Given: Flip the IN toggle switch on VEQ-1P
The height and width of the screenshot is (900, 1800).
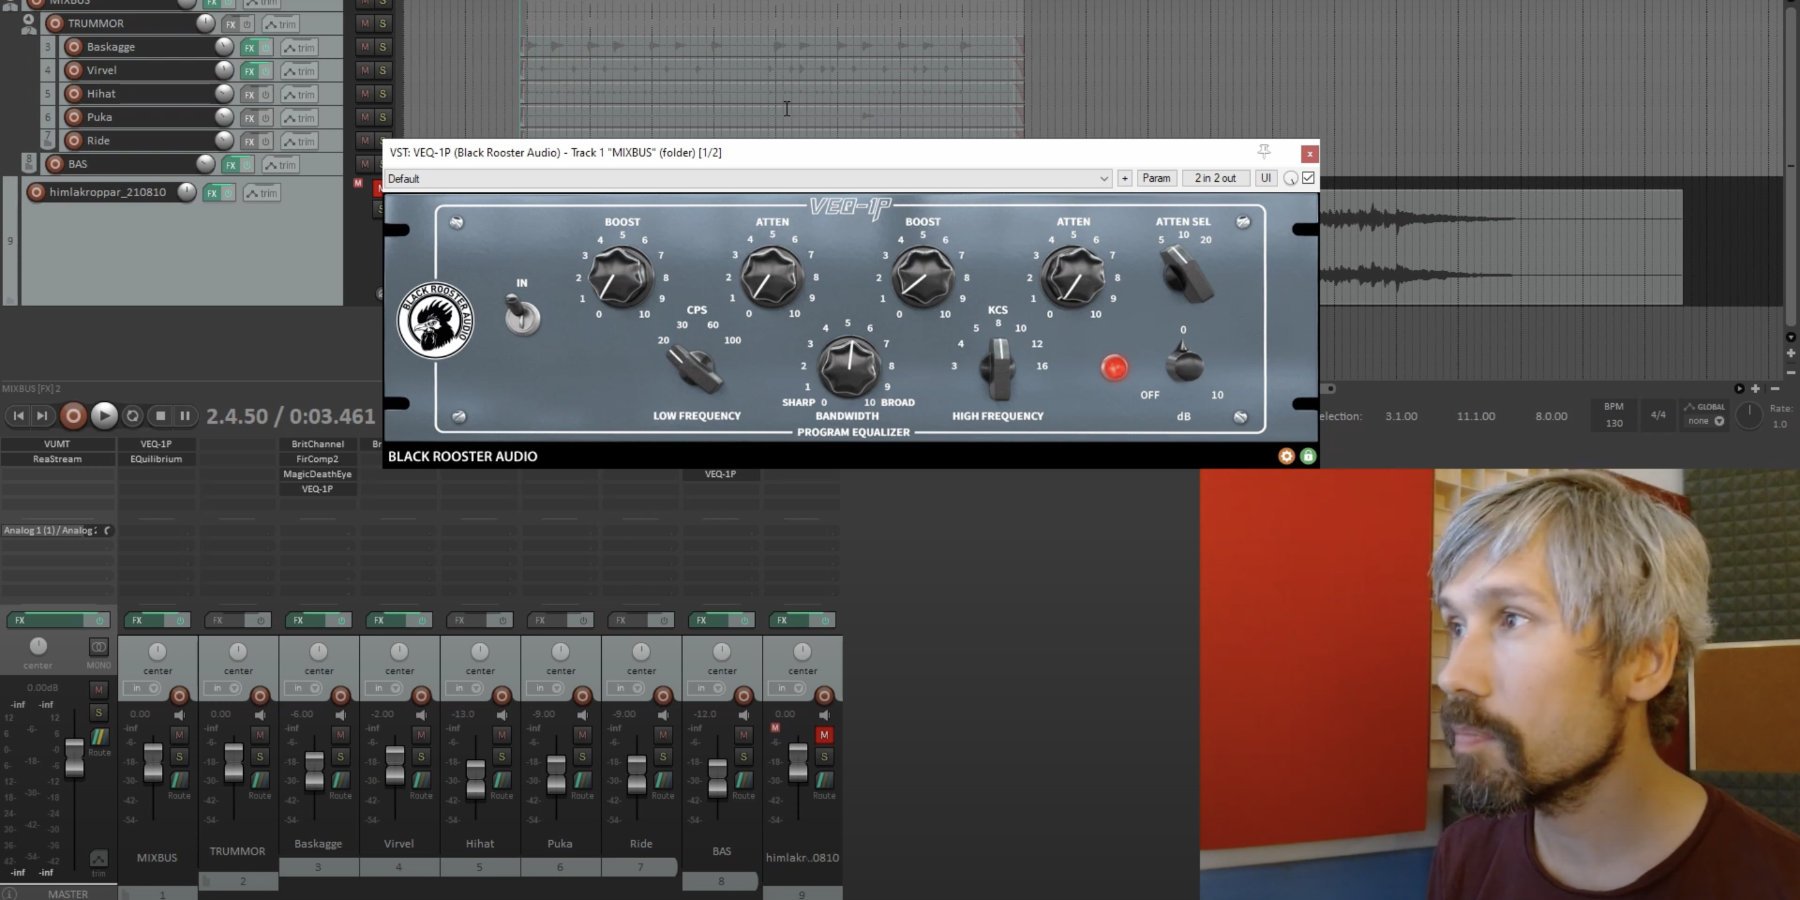Looking at the screenshot, I should point(521,316).
